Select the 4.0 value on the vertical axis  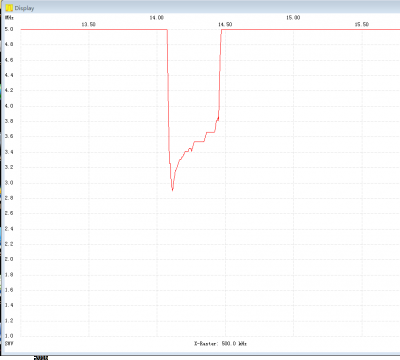click(x=9, y=106)
